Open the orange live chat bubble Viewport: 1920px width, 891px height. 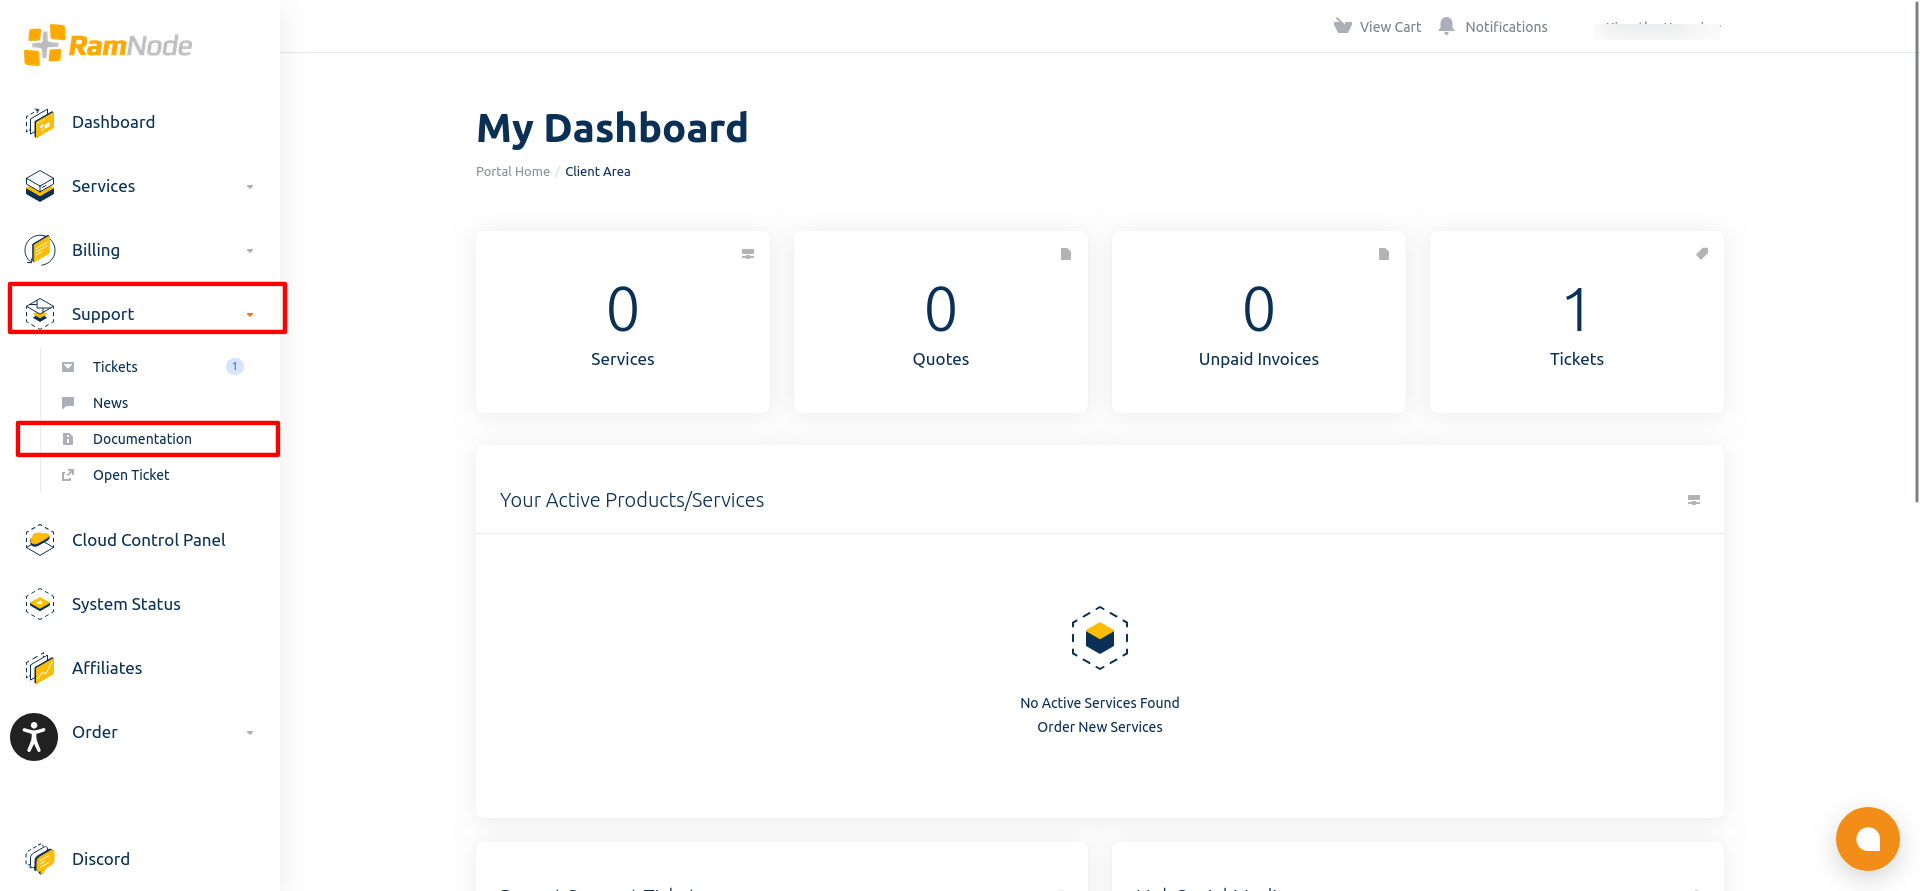(1868, 839)
